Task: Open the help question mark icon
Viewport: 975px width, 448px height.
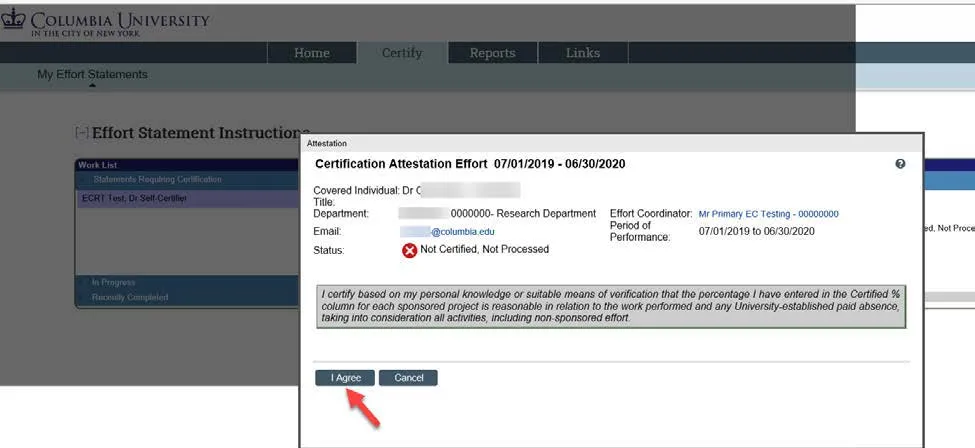Action: pyautogui.click(x=900, y=164)
